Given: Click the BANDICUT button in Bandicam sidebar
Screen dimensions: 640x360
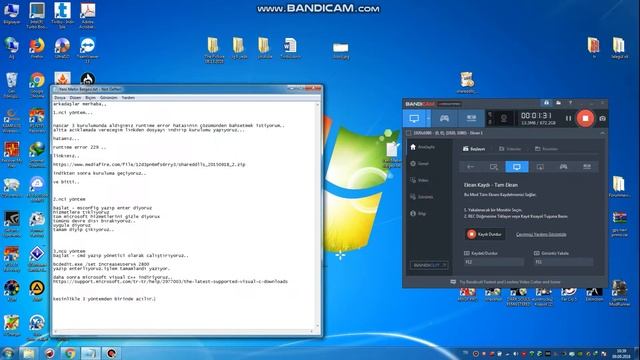Looking at the screenshot, I should pos(429,265).
